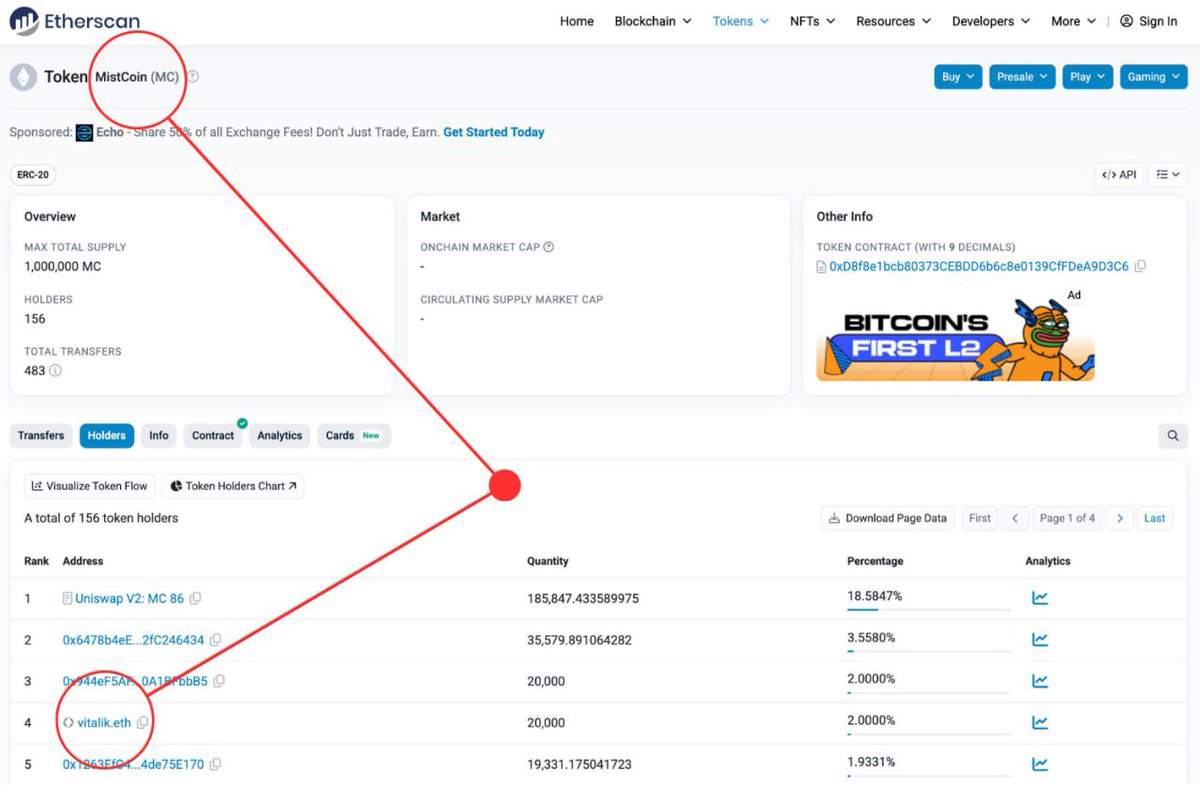The image size is (1200, 800).
Task: Expand the More menu
Action: tap(1073, 21)
